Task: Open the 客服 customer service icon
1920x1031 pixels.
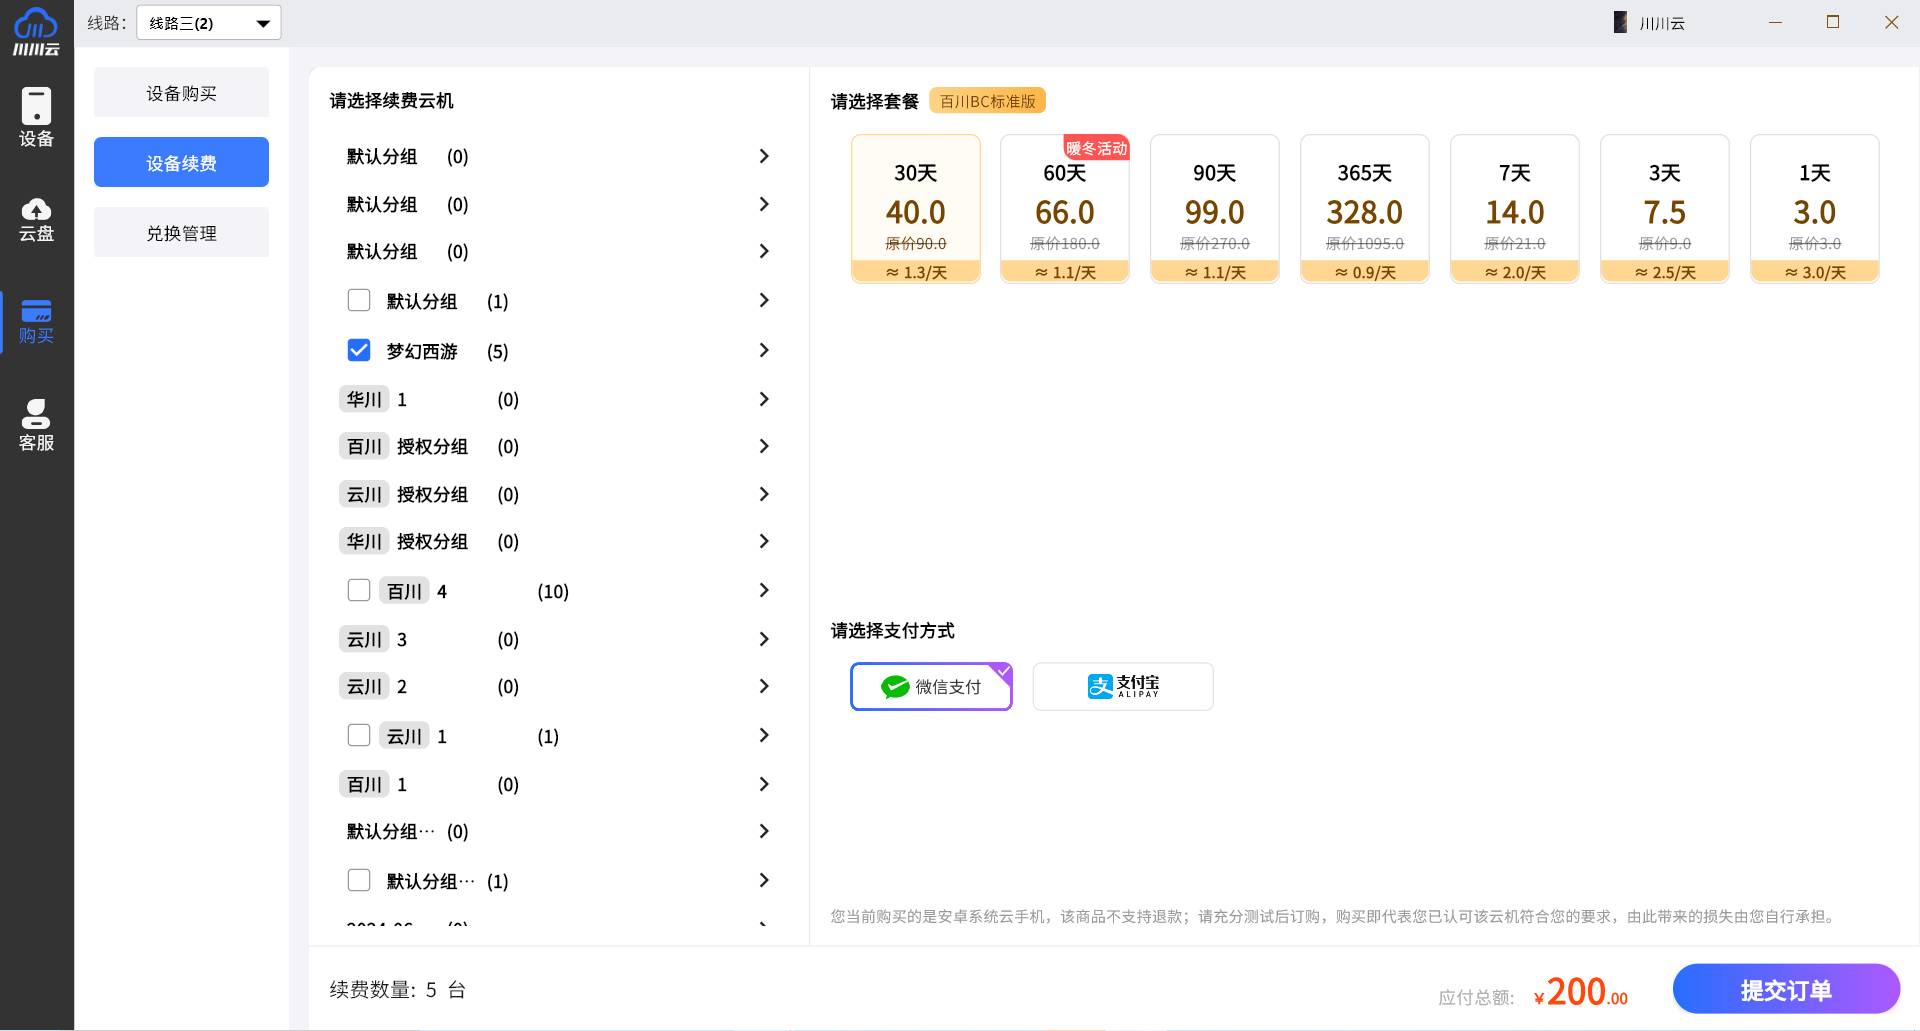Action: point(36,425)
